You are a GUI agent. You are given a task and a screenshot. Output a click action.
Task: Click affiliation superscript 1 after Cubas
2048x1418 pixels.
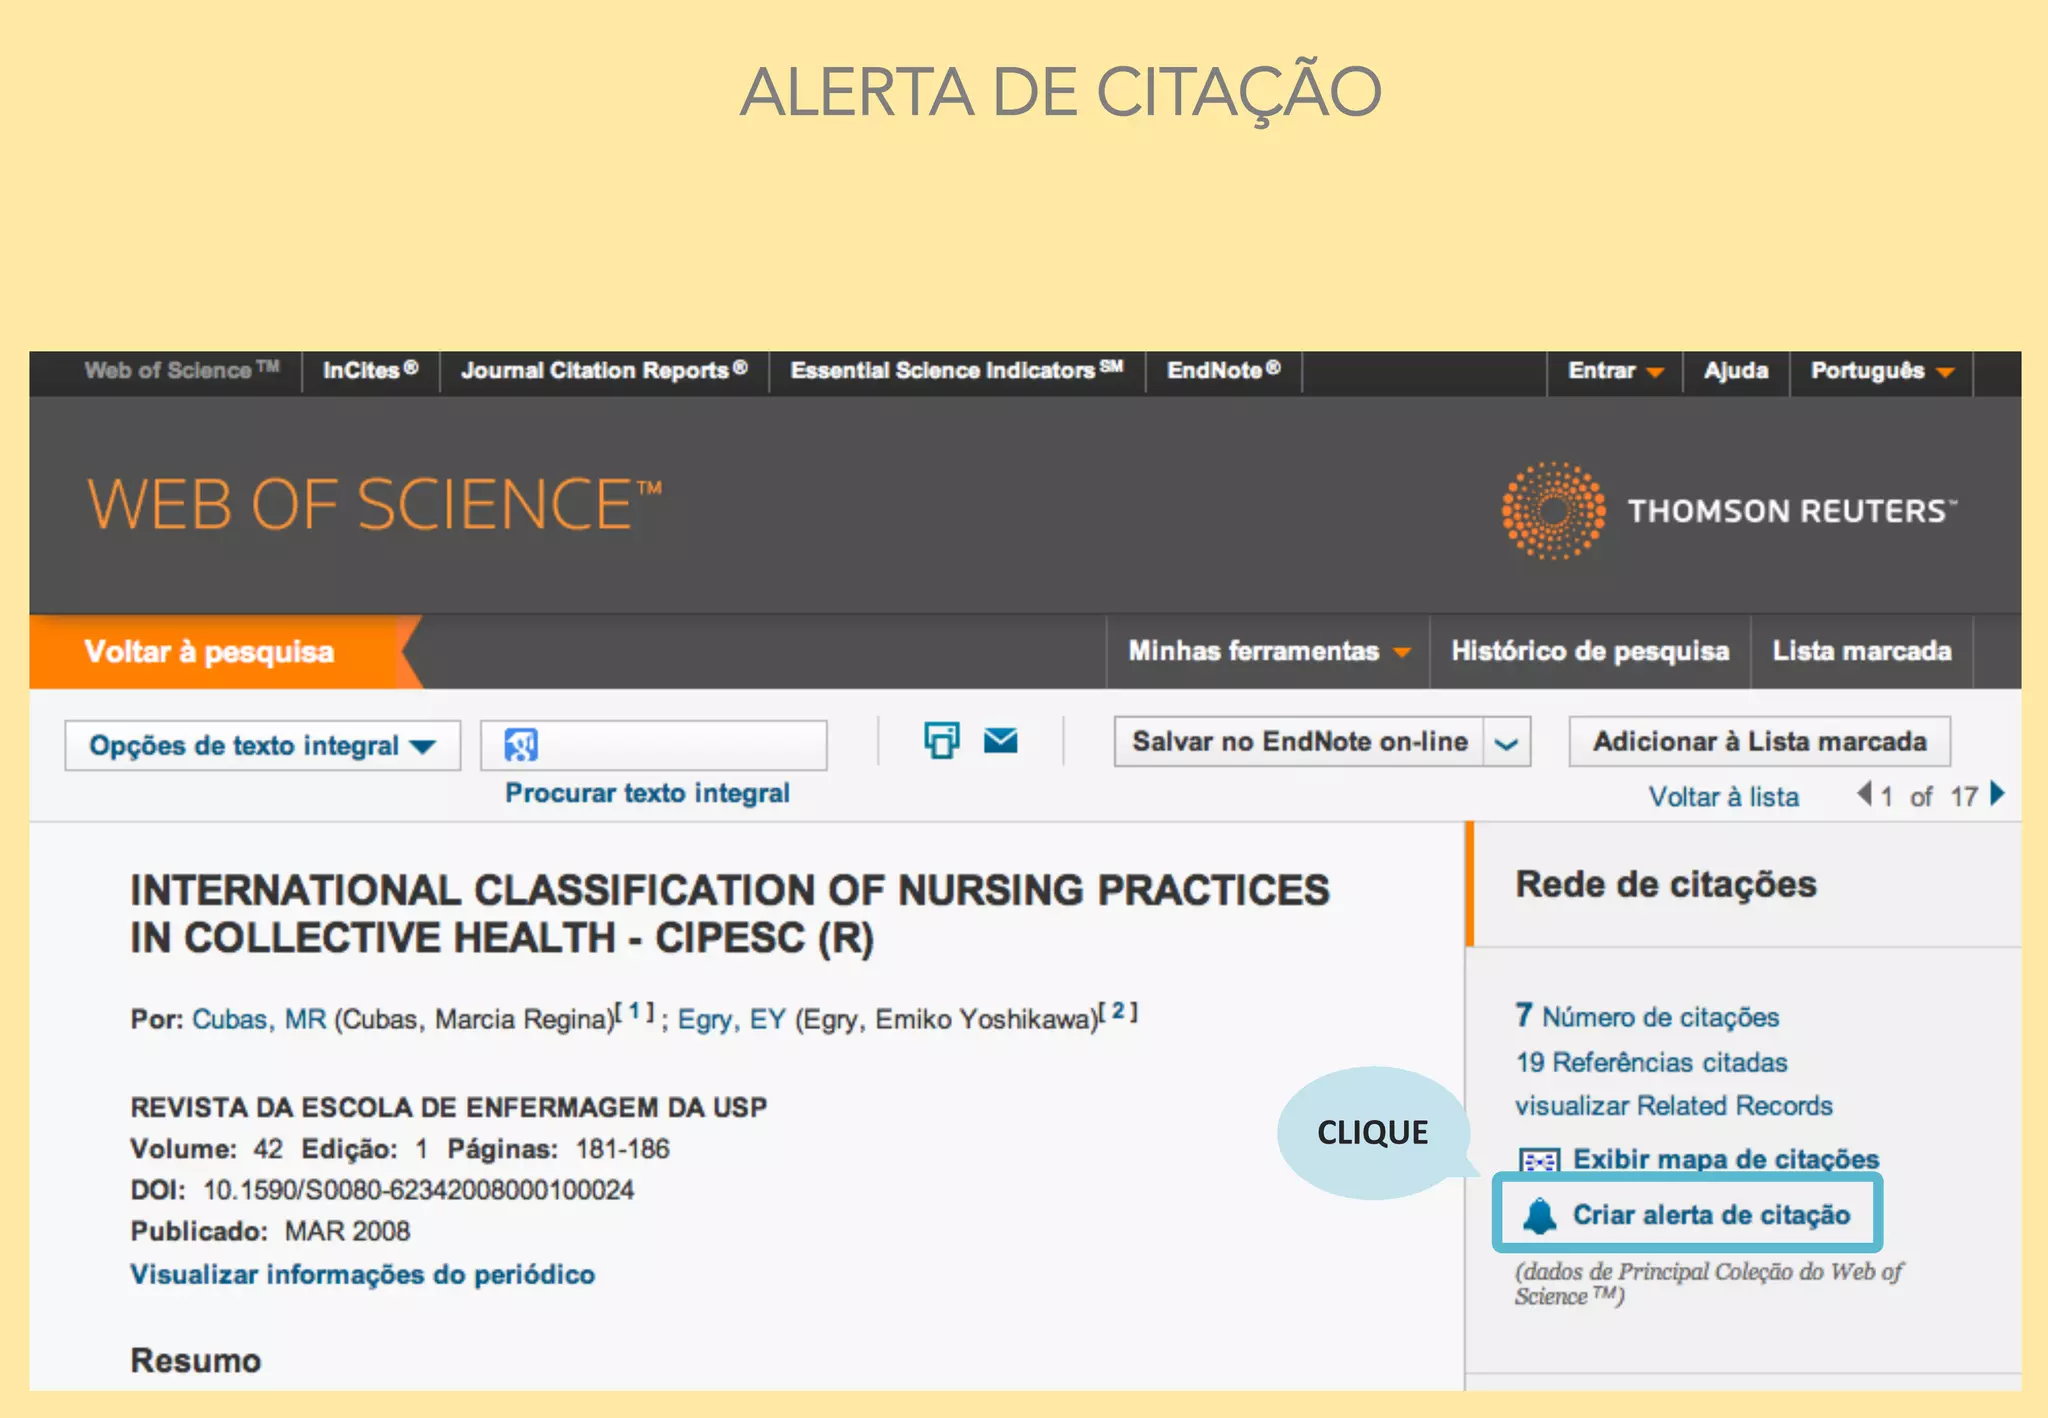click(x=634, y=1012)
